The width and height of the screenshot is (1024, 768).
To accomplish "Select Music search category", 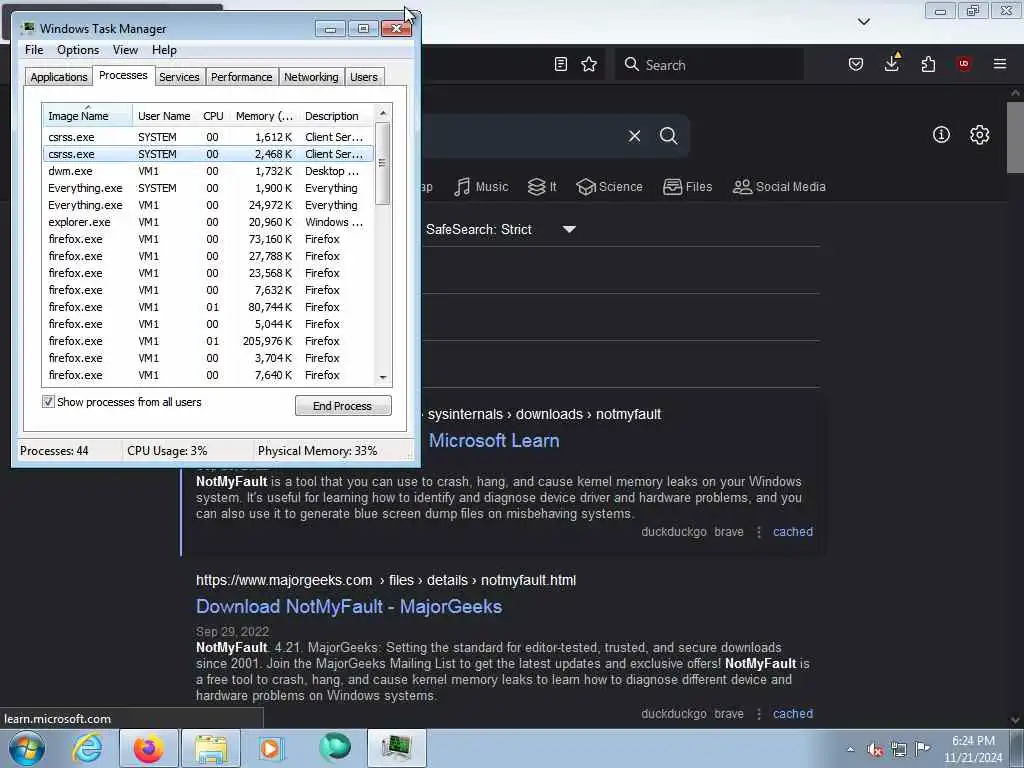I will coord(481,187).
